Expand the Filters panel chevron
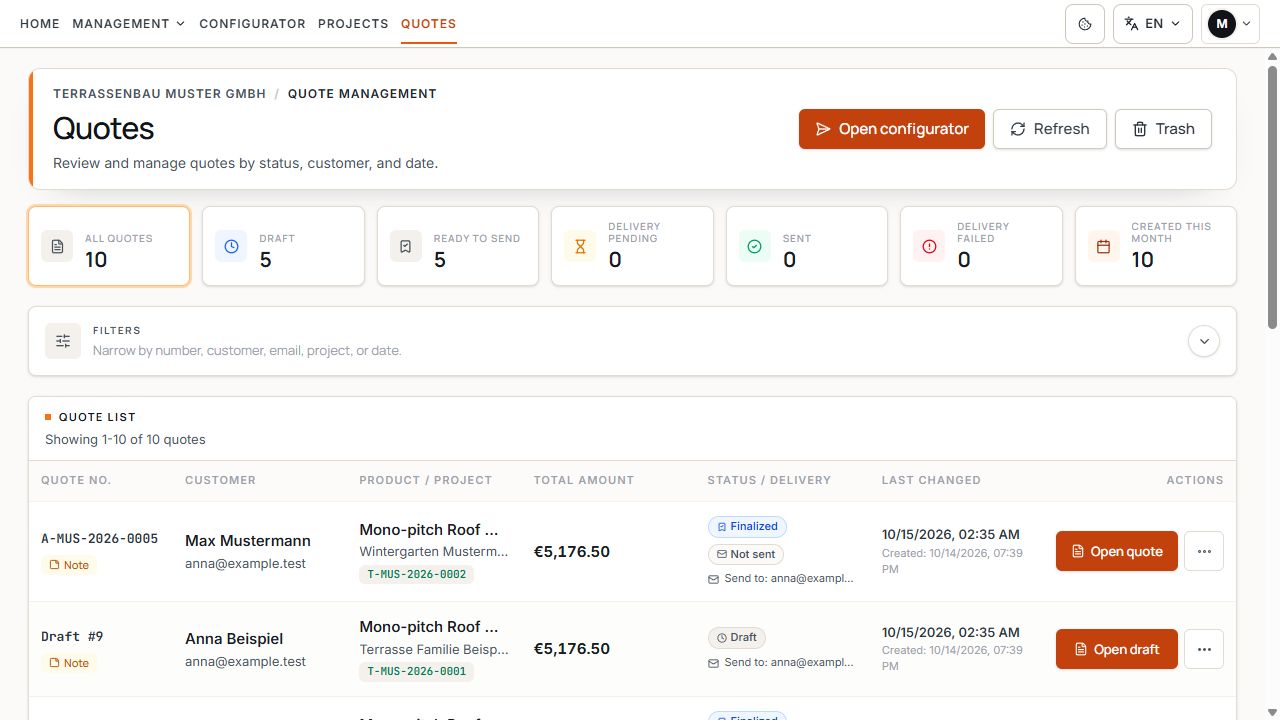The image size is (1280, 720). (1204, 341)
